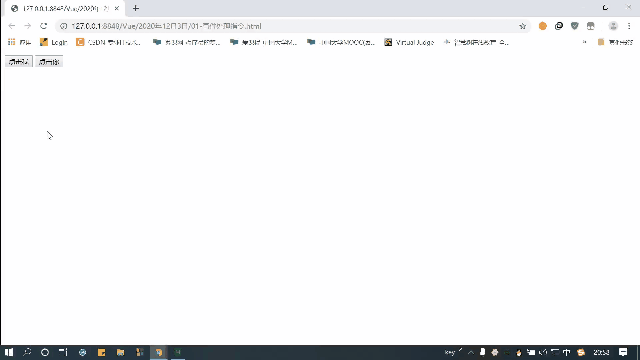
Task: Go forward to the next page
Action: [27, 26]
